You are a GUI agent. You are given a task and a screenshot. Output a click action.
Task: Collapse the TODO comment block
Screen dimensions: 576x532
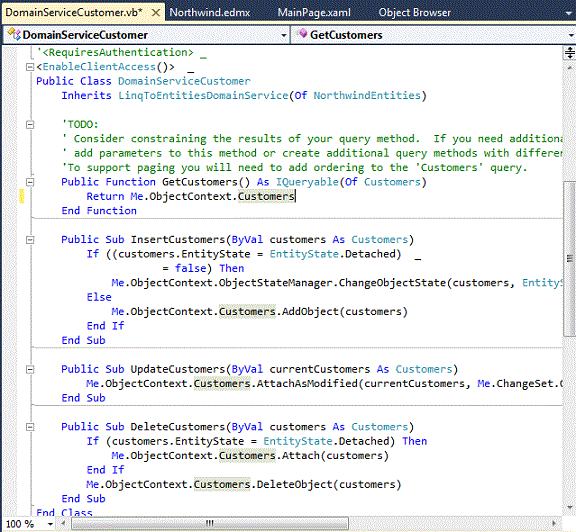click(x=30, y=125)
